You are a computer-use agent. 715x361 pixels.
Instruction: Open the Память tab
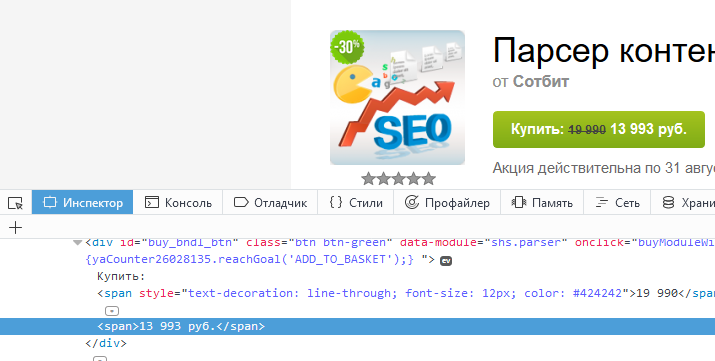pyautogui.click(x=542, y=202)
